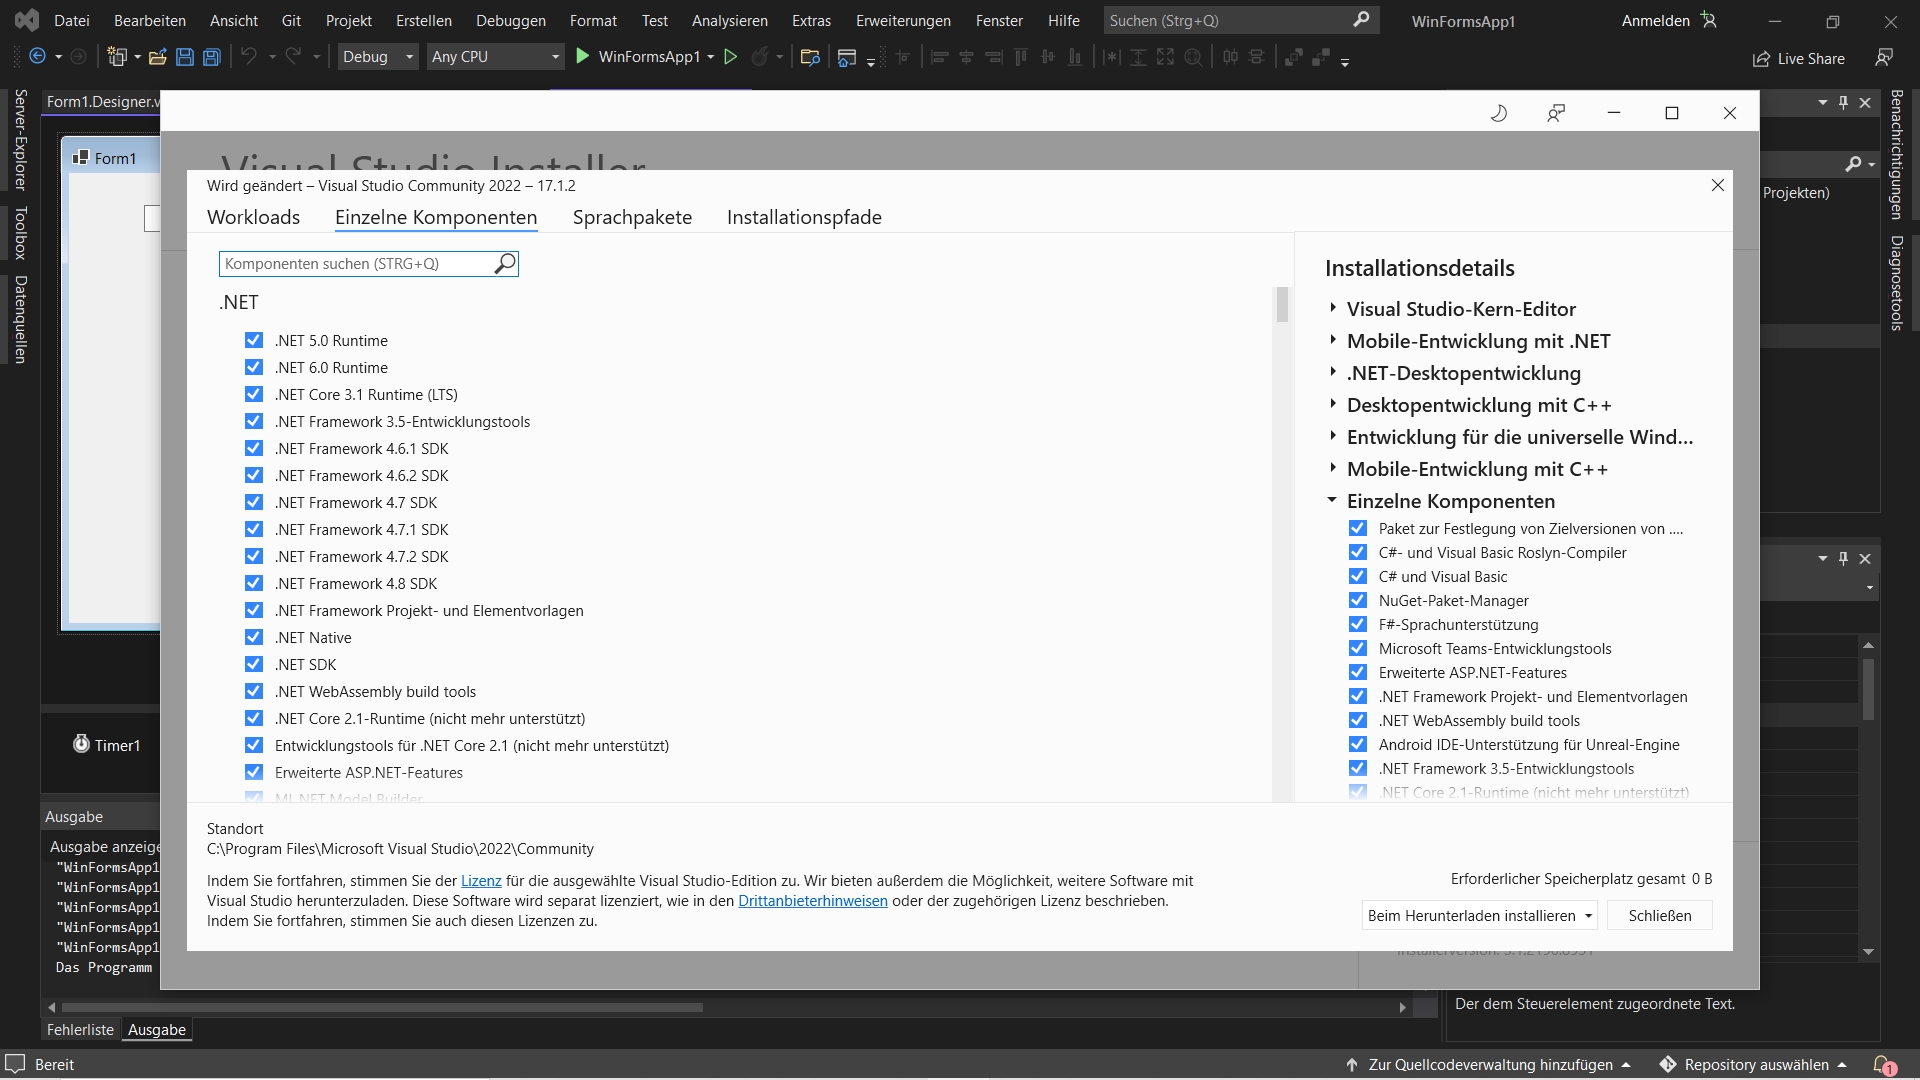Click the open file folder icon
This screenshot has height=1080, width=1920.
click(x=157, y=57)
